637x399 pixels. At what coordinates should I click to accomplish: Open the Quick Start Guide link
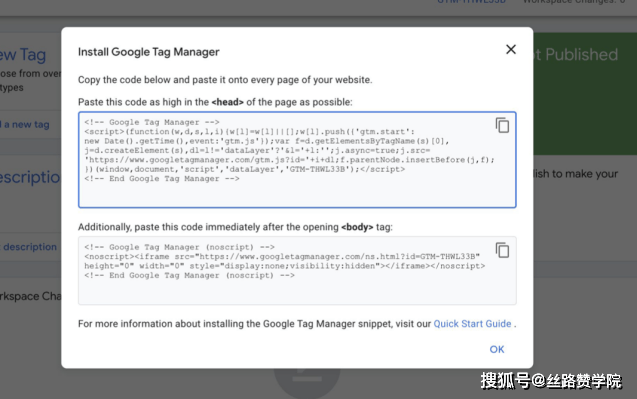pyautogui.click(x=472, y=324)
